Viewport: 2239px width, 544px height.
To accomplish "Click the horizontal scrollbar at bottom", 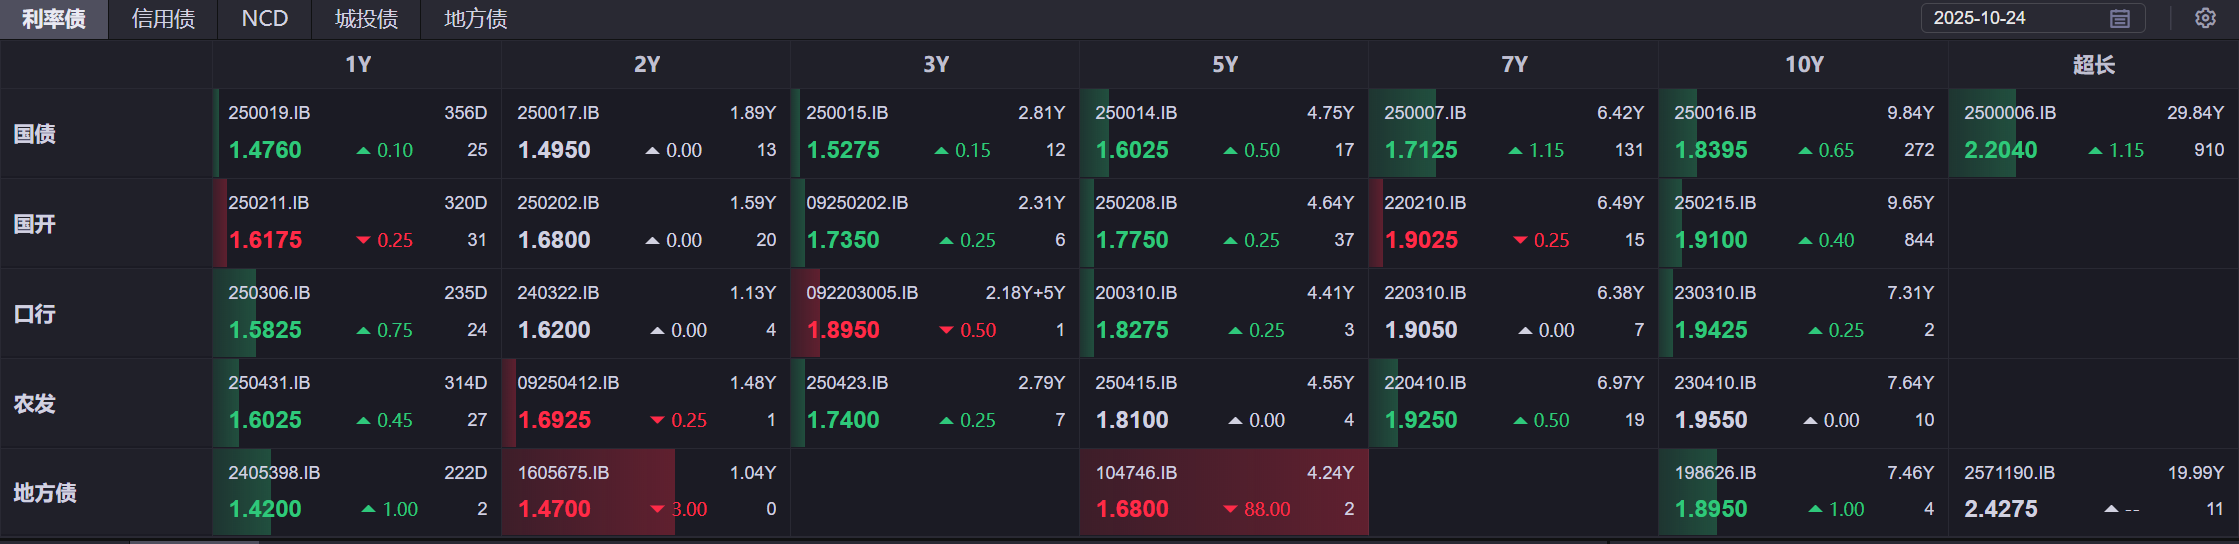I will tap(195, 541).
